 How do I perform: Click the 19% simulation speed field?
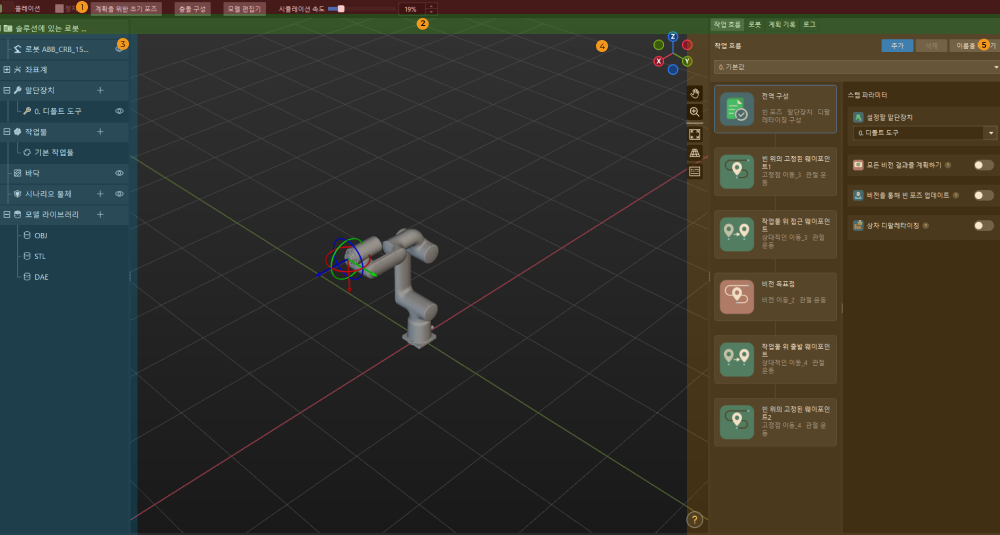[x=413, y=9]
